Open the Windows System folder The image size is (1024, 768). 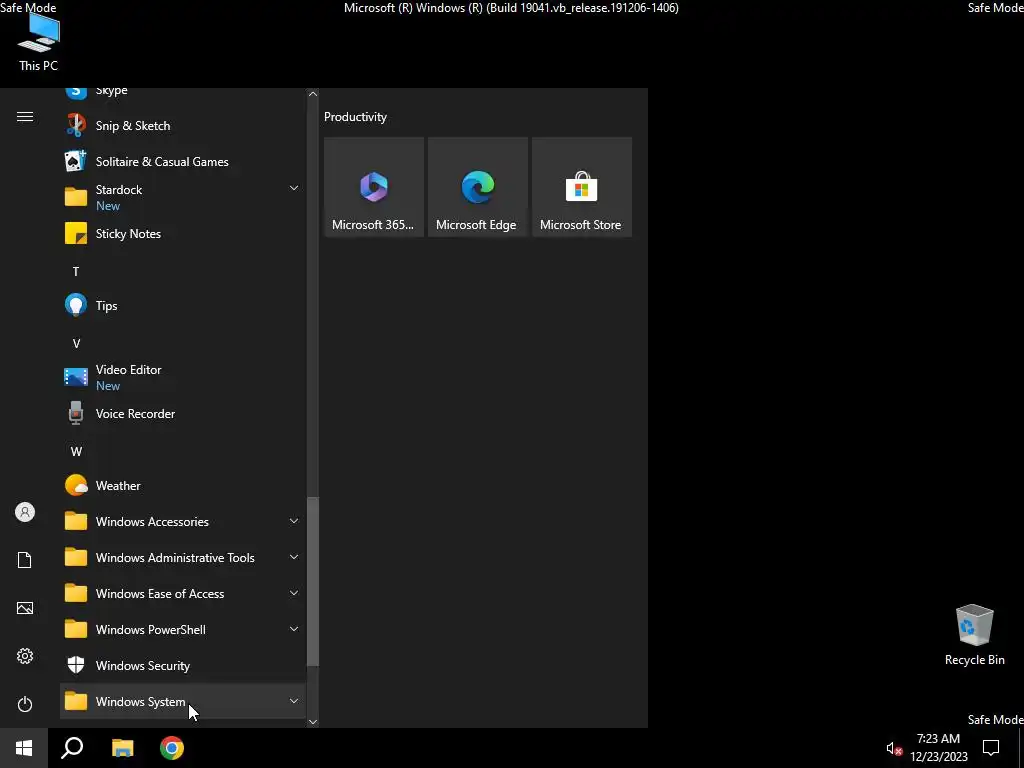coord(183,701)
